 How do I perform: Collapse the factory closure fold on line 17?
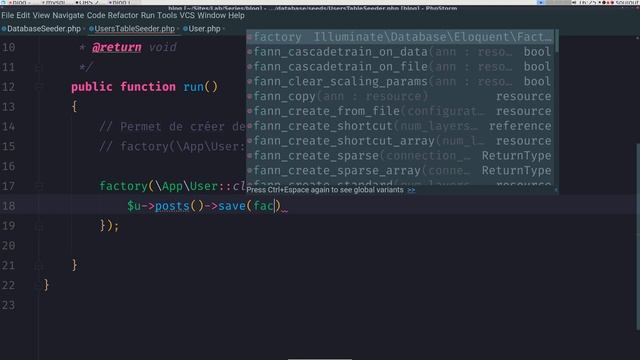click(x=38, y=187)
